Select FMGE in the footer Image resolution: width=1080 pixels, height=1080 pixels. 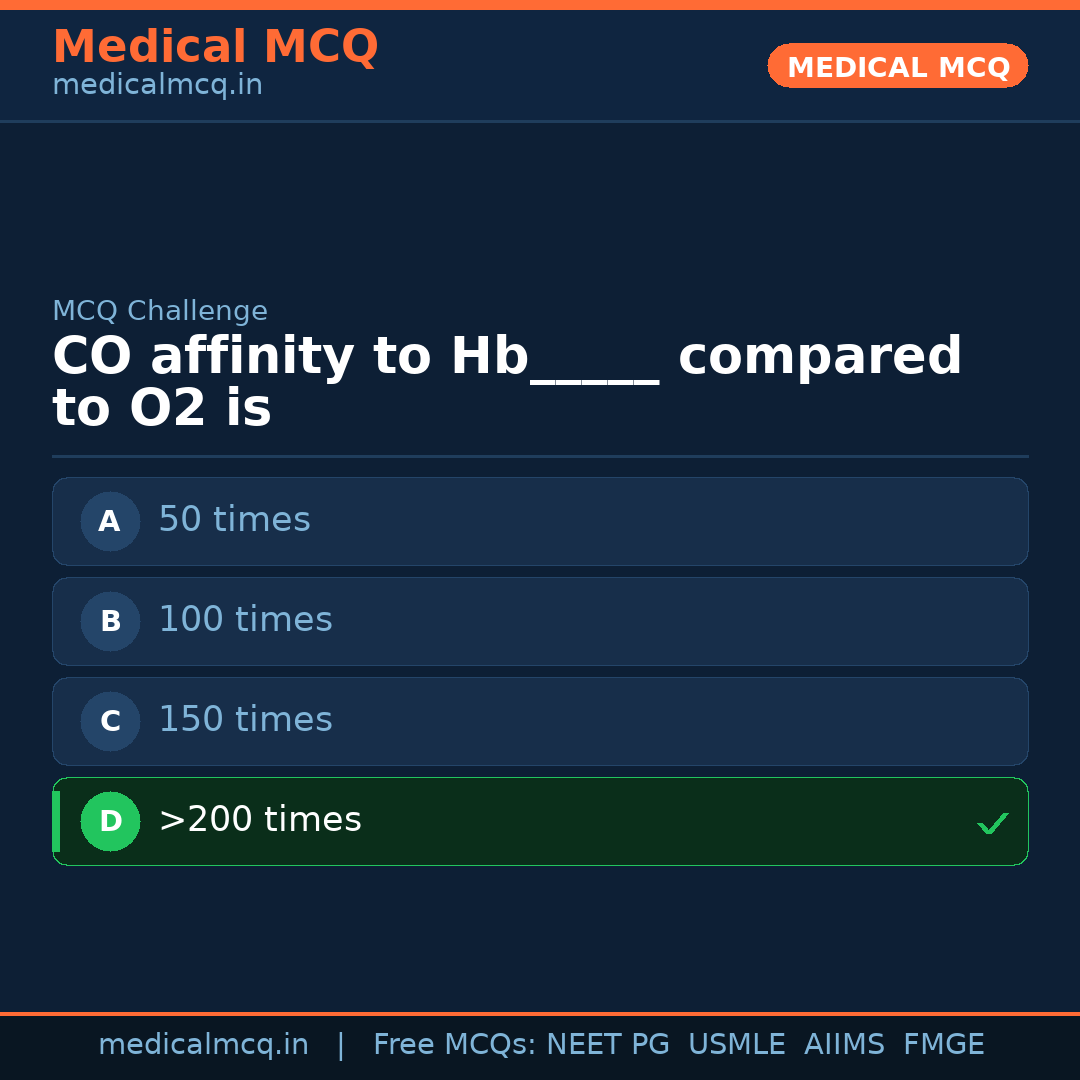pyautogui.click(x=943, y=1045)
